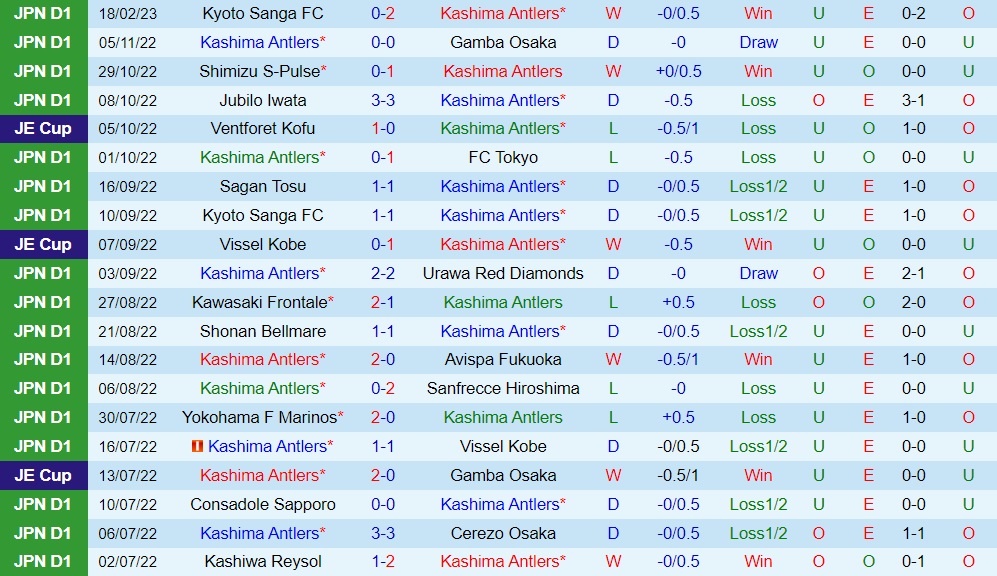Open the Shimizu S-Pulse team link
The width and height of the screenshot is (997, 576).
pos(260,71)
